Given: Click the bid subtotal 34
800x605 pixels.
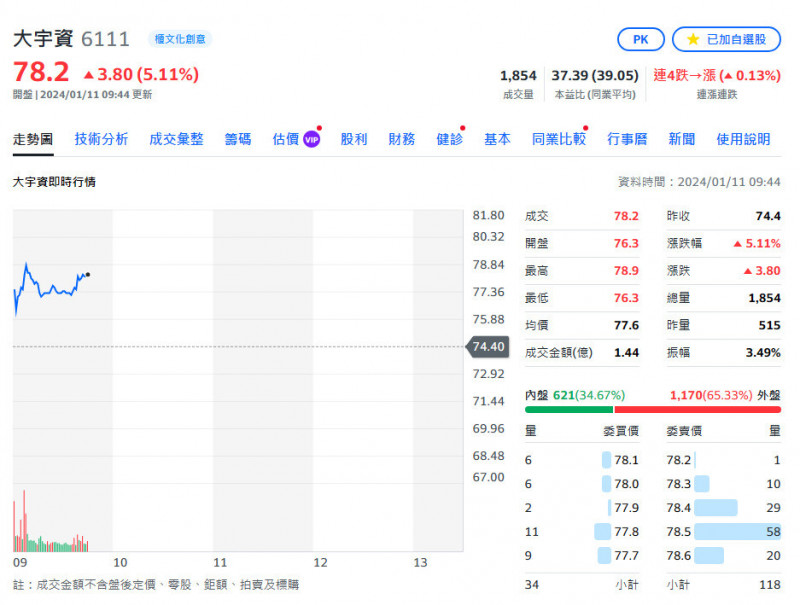Looking at the screenshot, I should tap(532, 585).
